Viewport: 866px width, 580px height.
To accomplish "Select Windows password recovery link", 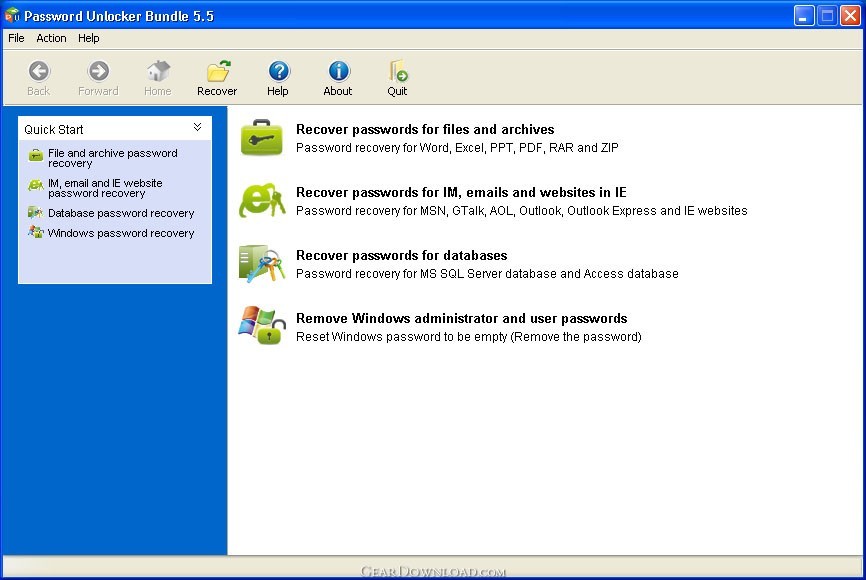I will (x=121, y=233).
